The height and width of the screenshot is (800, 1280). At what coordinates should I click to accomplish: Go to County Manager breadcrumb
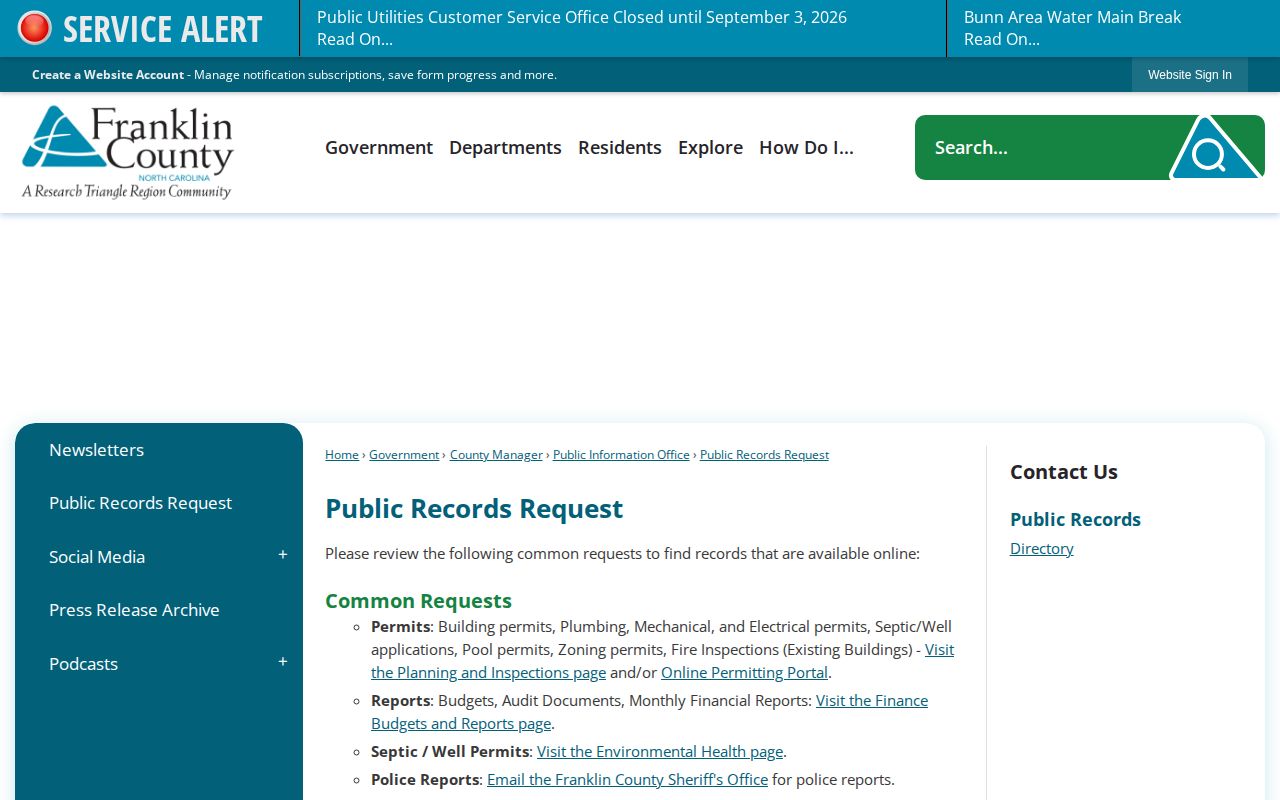[x=496, y=455]
